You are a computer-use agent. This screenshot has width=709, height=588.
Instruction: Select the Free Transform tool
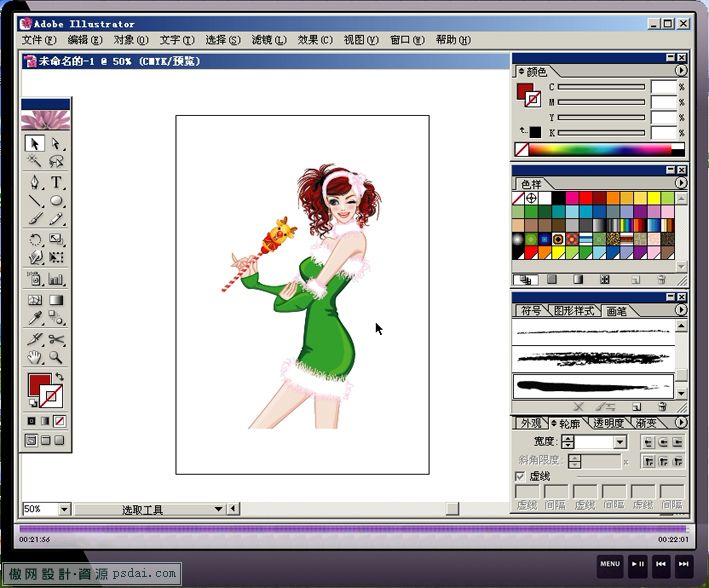coord(56,257)
